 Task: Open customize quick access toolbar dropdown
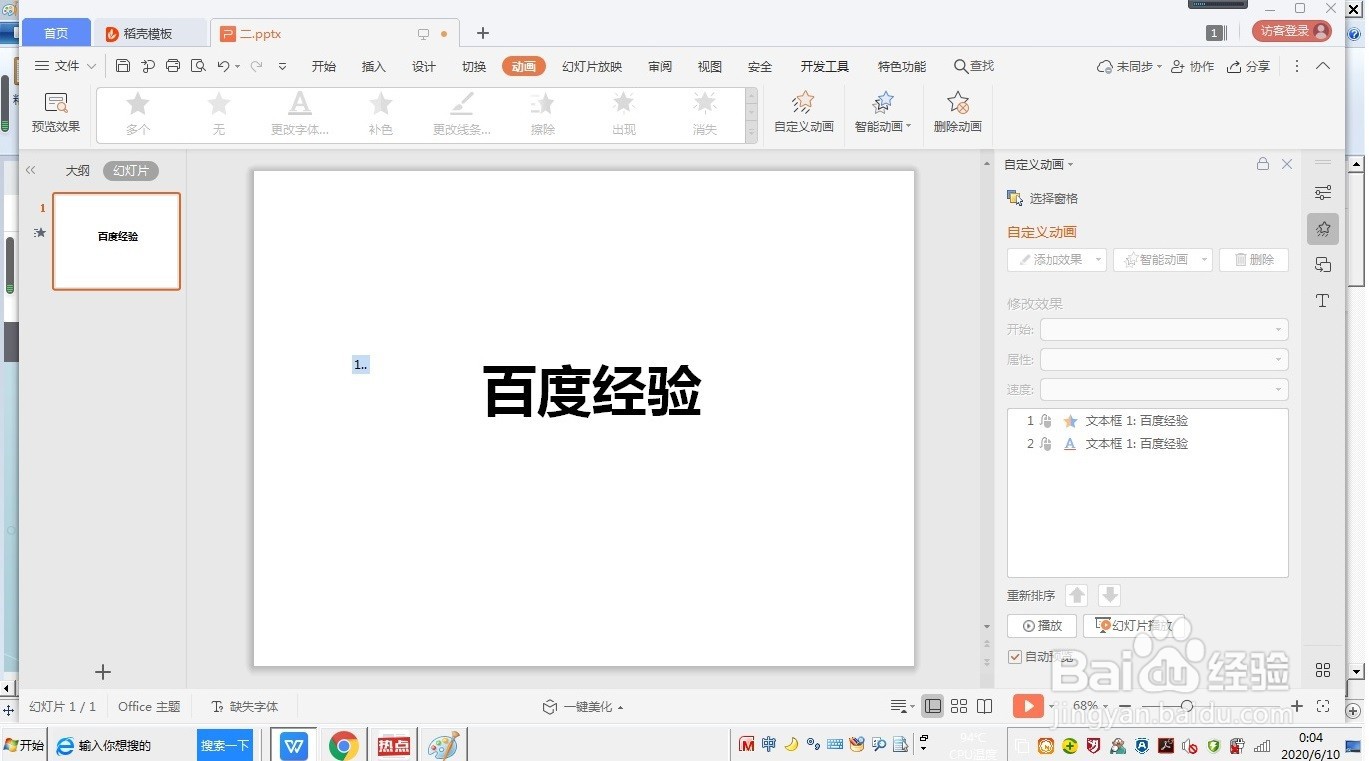click(x=282, y=66)
